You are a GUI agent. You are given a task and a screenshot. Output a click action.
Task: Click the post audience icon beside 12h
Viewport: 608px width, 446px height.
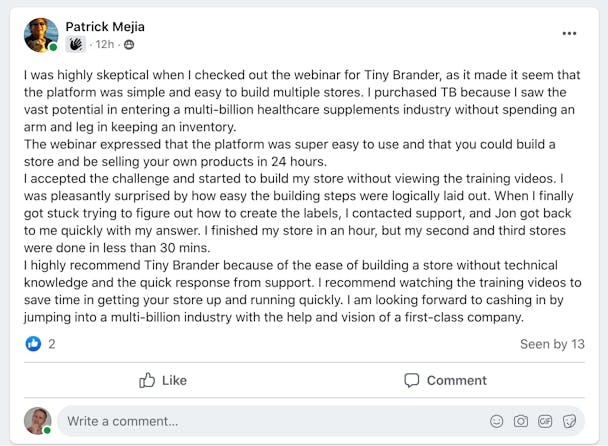(129, 45)
